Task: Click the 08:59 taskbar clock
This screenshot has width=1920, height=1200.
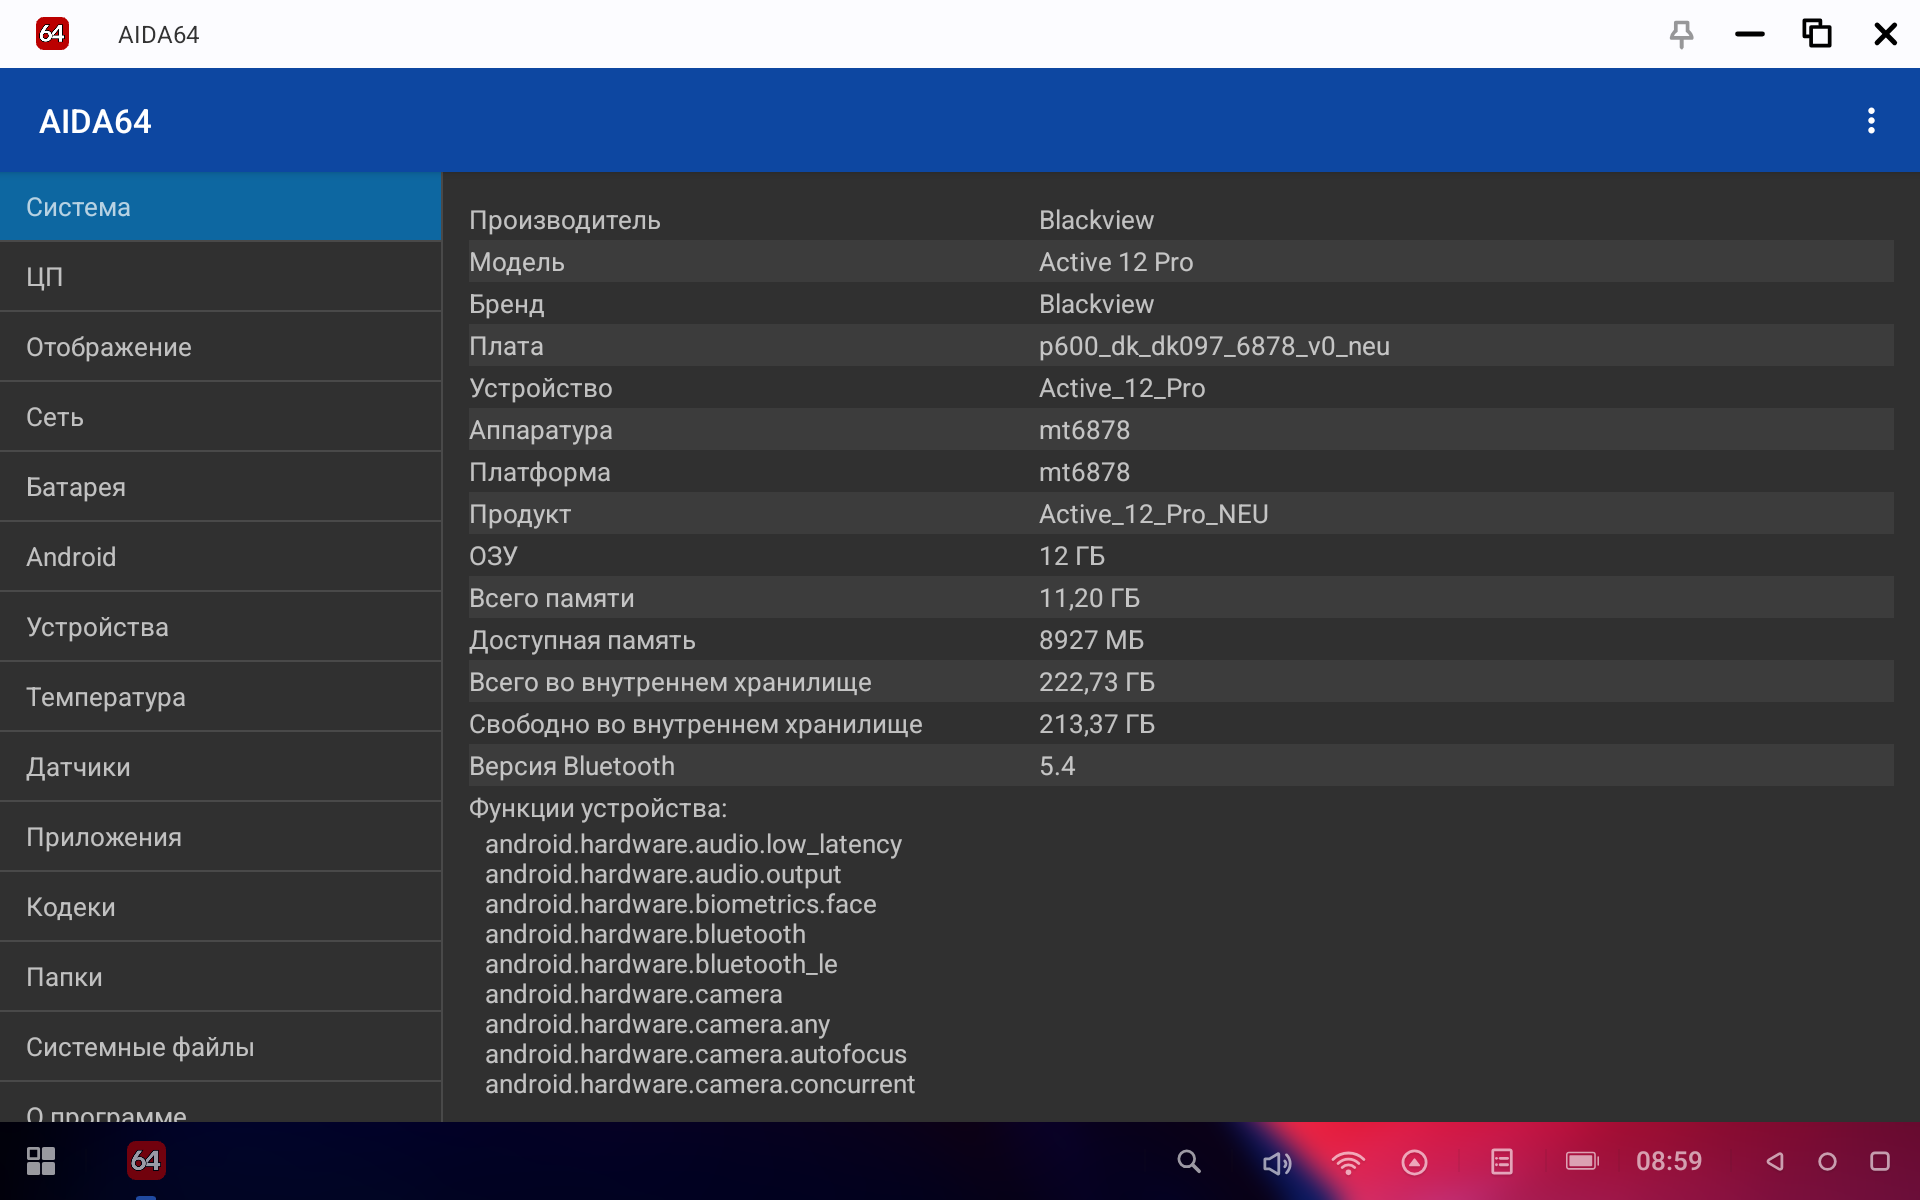Action: coord(1668,1161)
